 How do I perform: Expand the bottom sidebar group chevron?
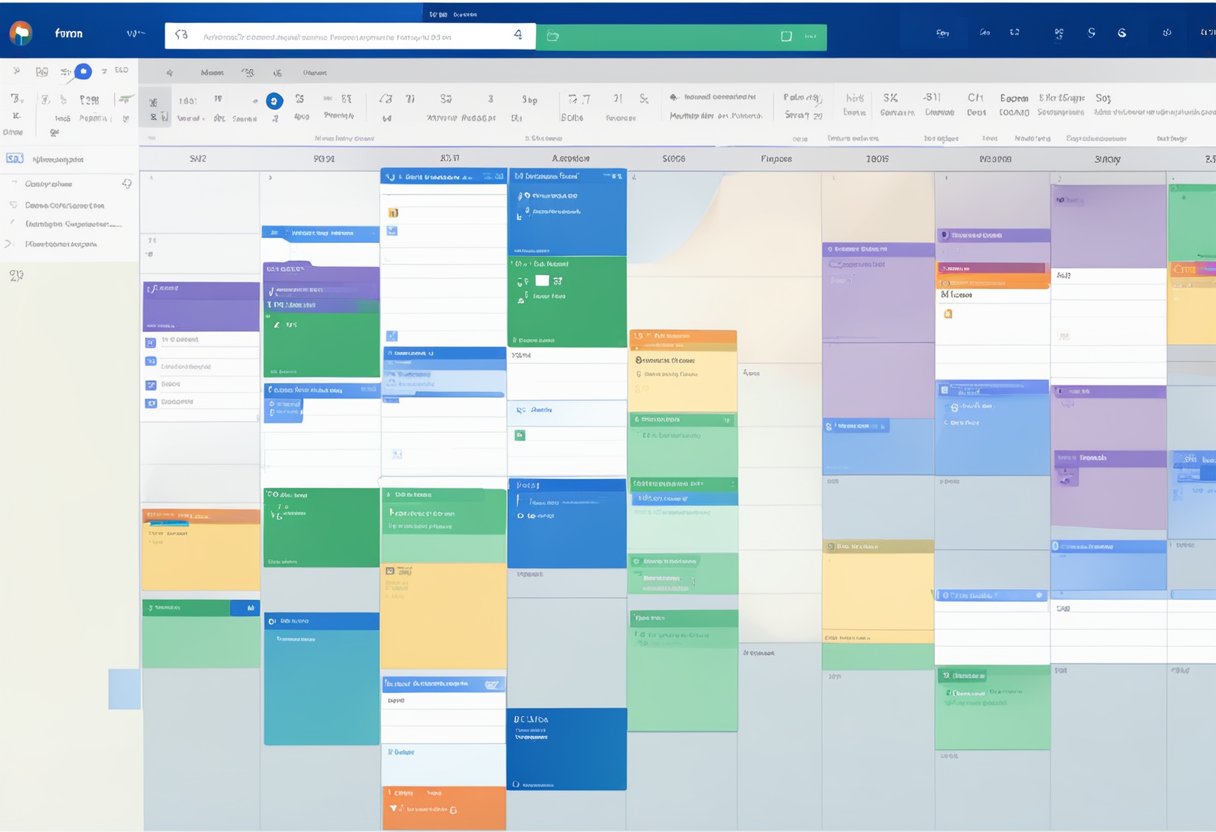tap(8, 243)
